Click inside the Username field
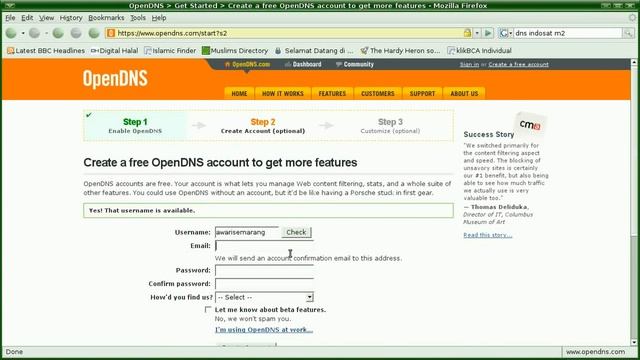 pyautogui.click(x=247, y=232)
